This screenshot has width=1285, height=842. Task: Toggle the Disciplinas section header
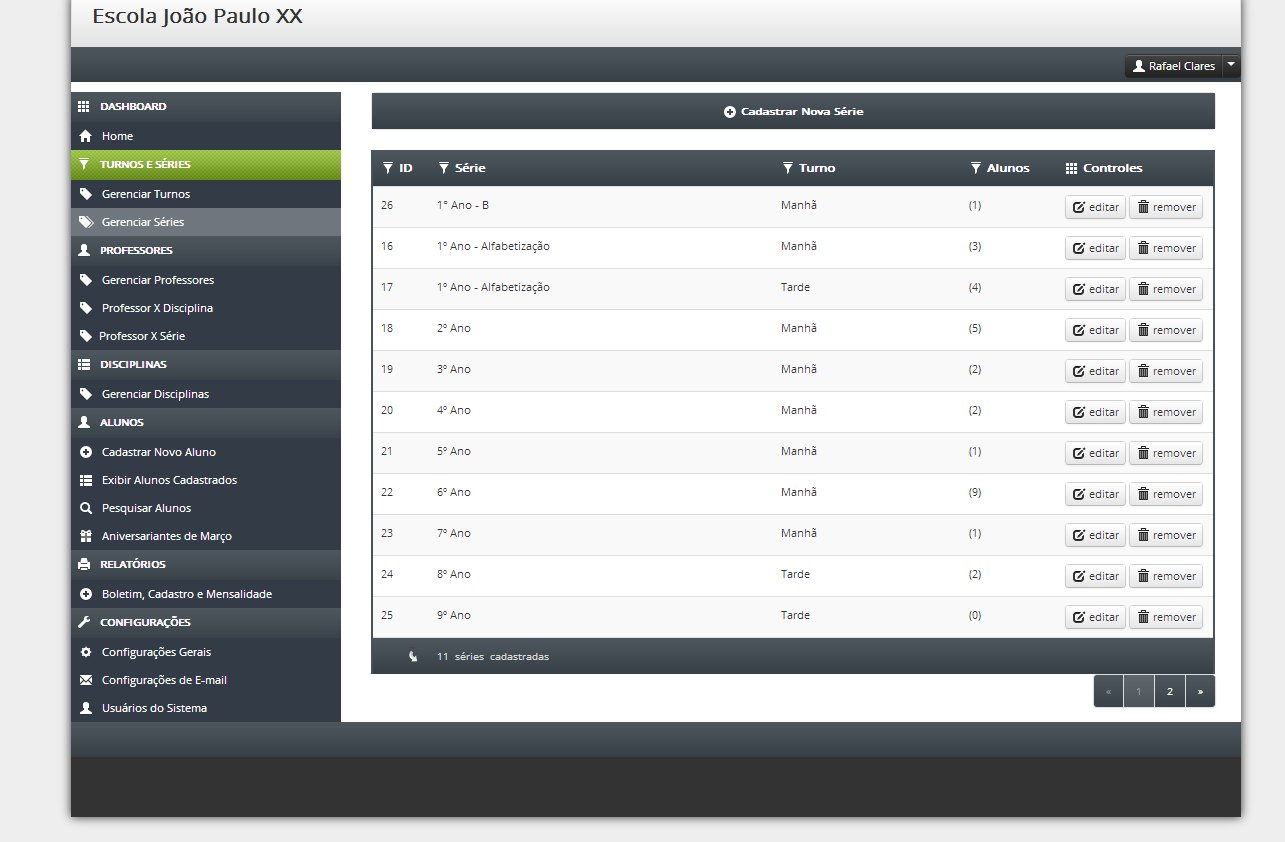tap(206, 365)
